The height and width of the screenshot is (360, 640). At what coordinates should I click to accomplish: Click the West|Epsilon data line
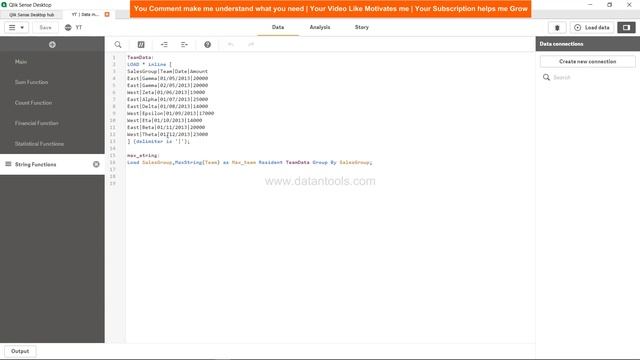click(171, 113)
